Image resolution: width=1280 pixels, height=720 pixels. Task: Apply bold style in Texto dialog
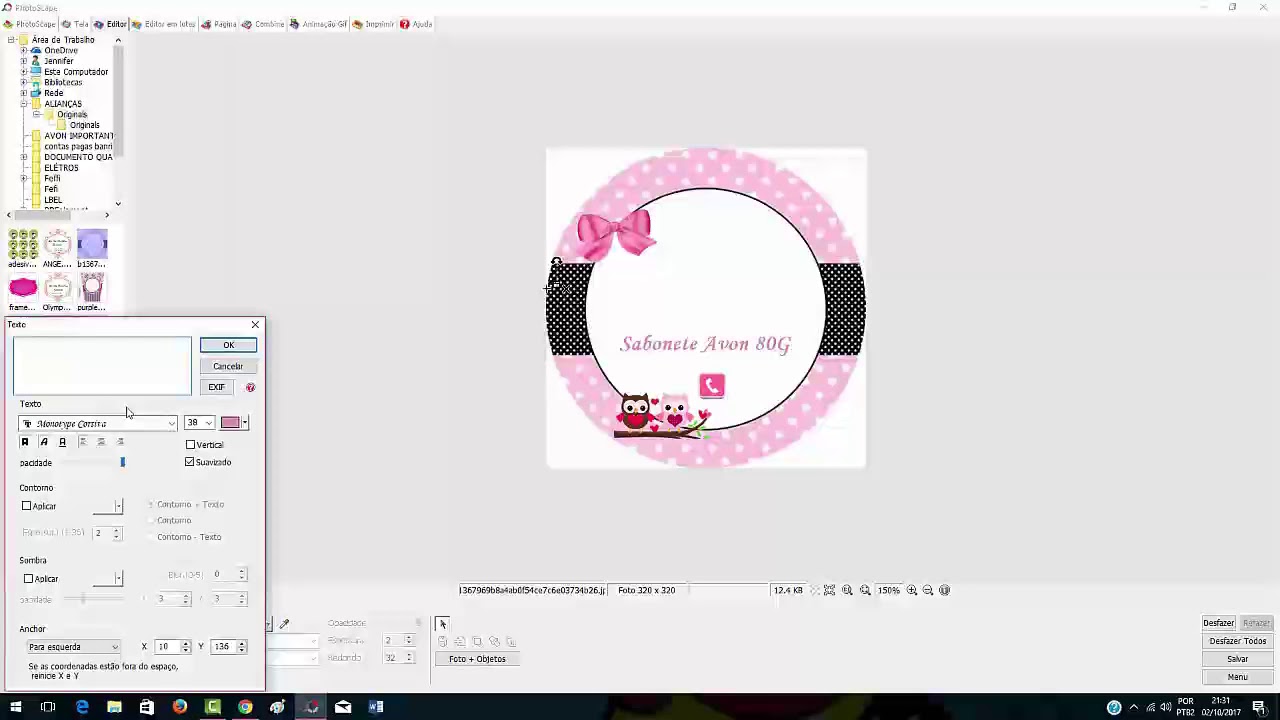[25, 442]
